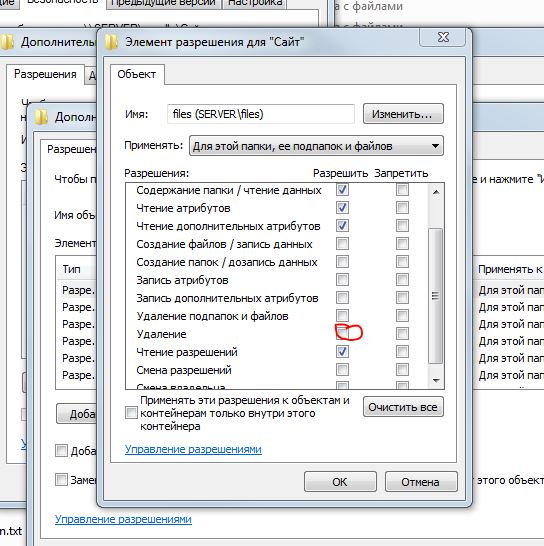
Task: Allow "Создание папок / дозапись данных"
Action: coord(342,262)
